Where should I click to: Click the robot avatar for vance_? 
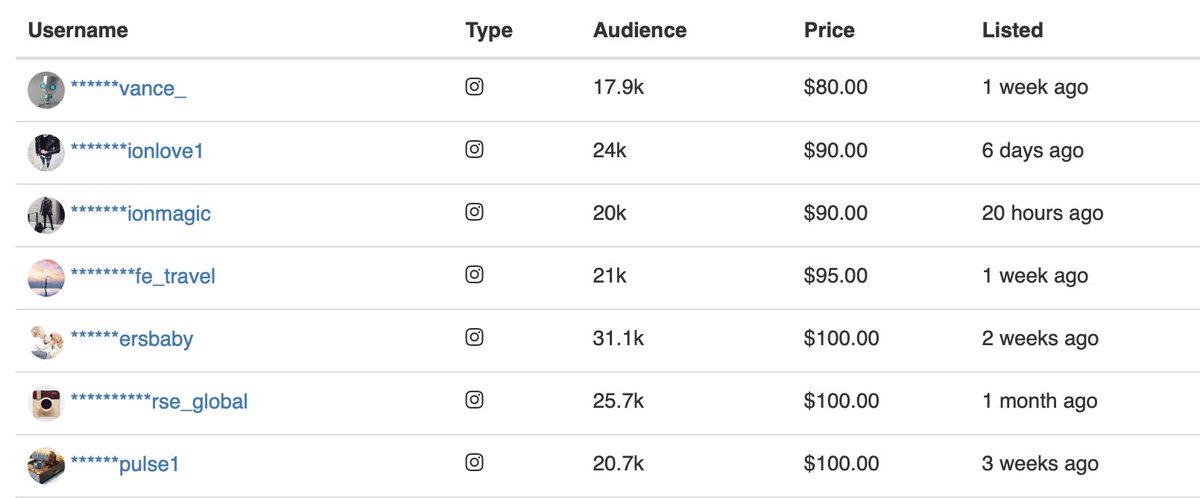(46, 89)
